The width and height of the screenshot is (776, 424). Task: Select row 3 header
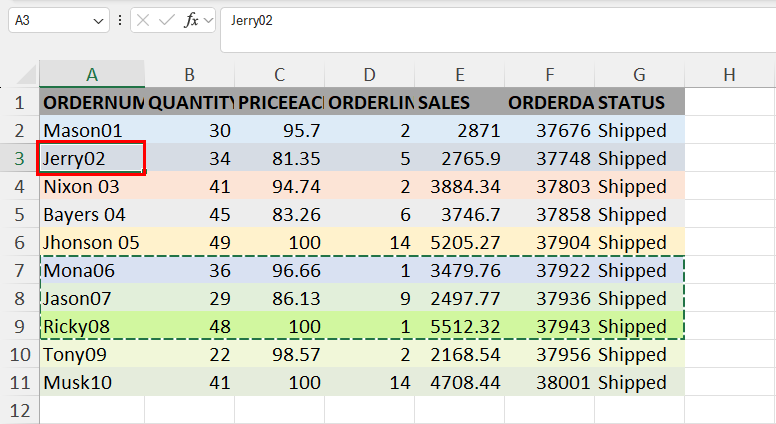point(19,158)
